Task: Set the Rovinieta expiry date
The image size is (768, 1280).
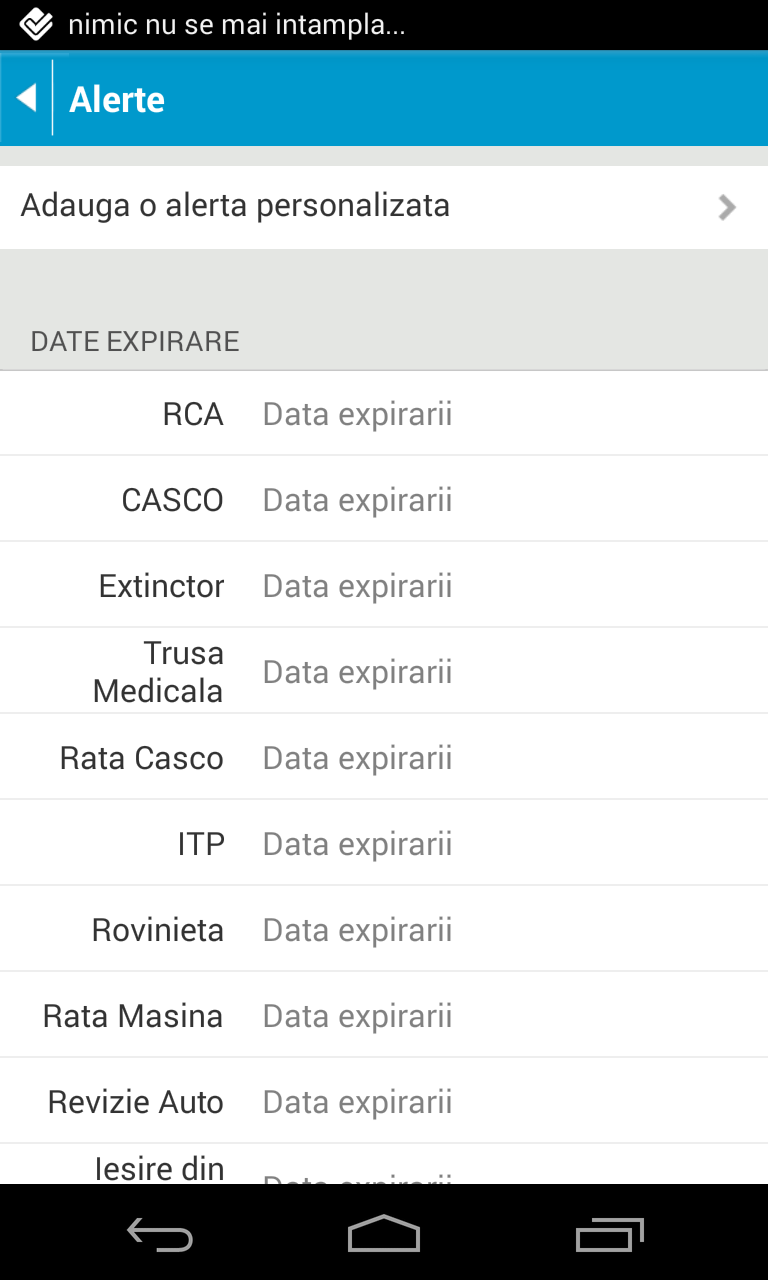Action: (357, 930)
